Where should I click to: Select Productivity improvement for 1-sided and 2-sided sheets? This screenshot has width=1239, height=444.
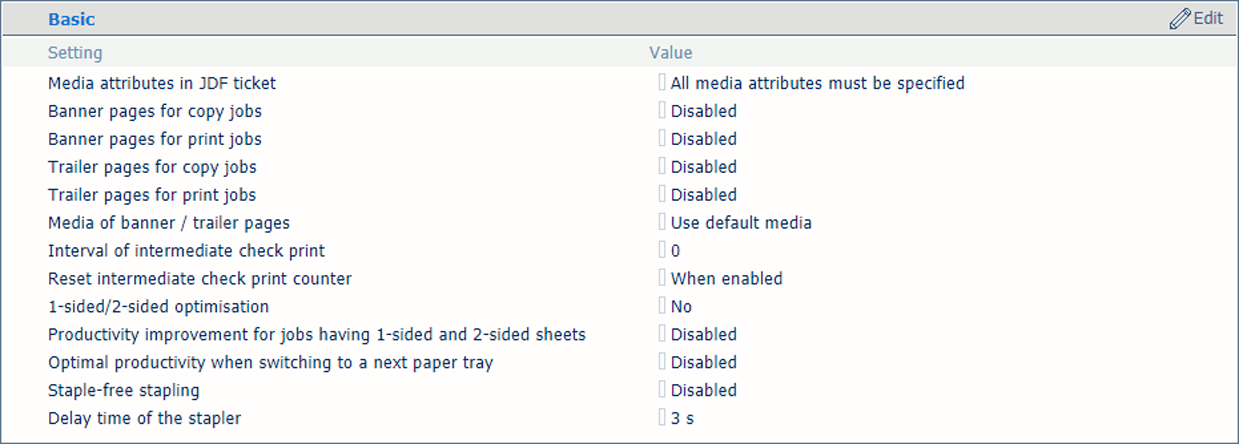coord(317,335)
